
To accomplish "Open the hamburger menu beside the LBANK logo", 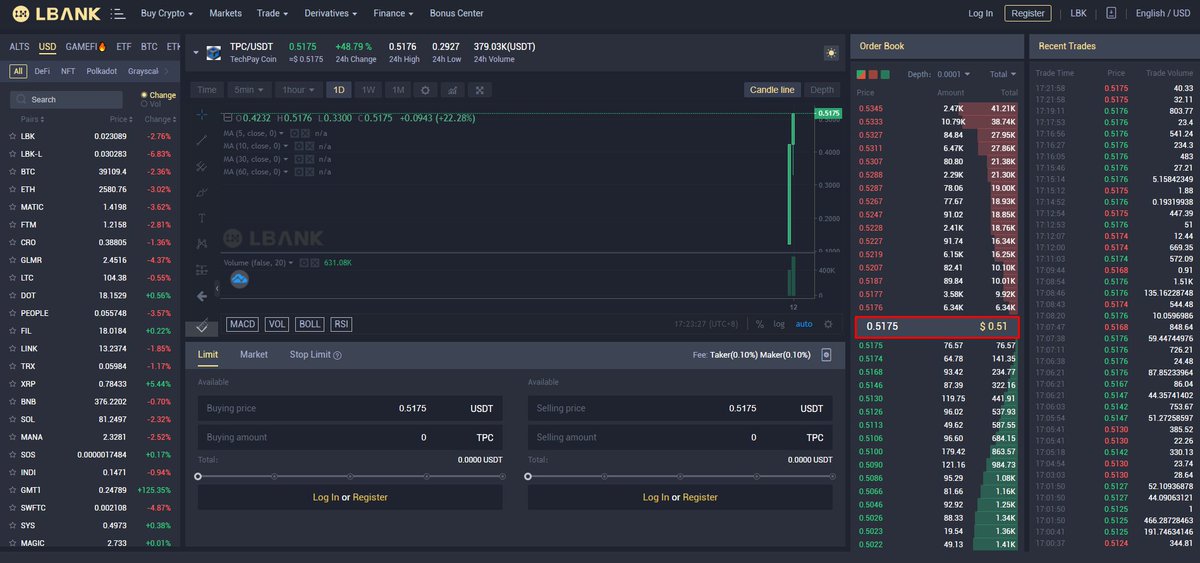I will (x=118, y=14).
